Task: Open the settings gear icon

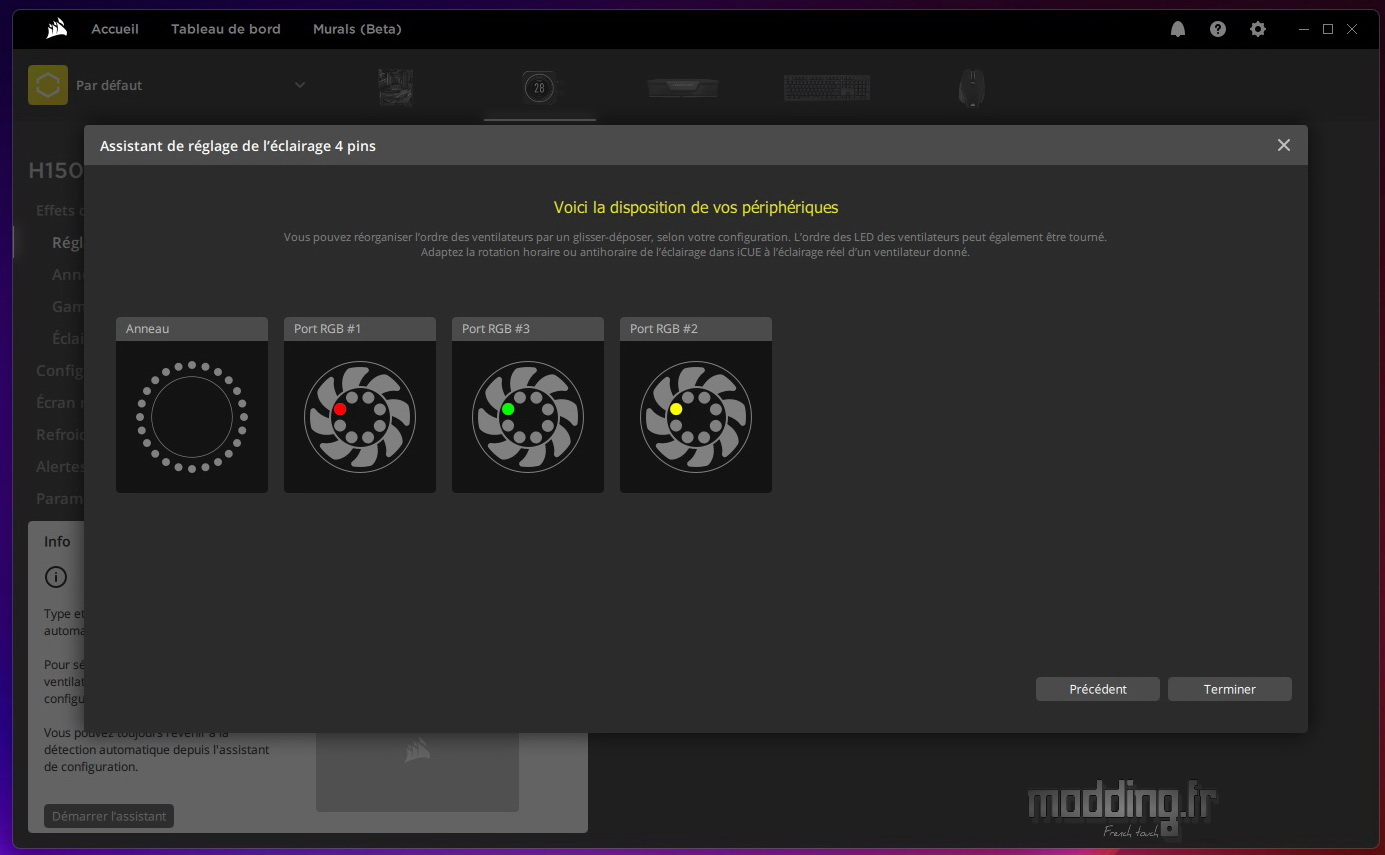Action: (1258, 29)
